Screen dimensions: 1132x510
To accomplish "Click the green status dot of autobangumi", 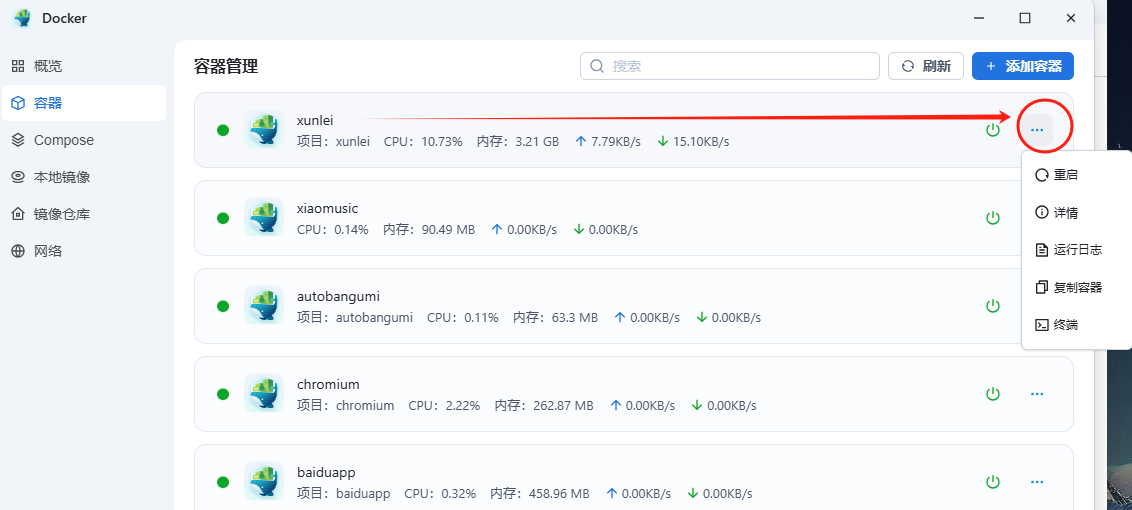I will coord(223,306).
